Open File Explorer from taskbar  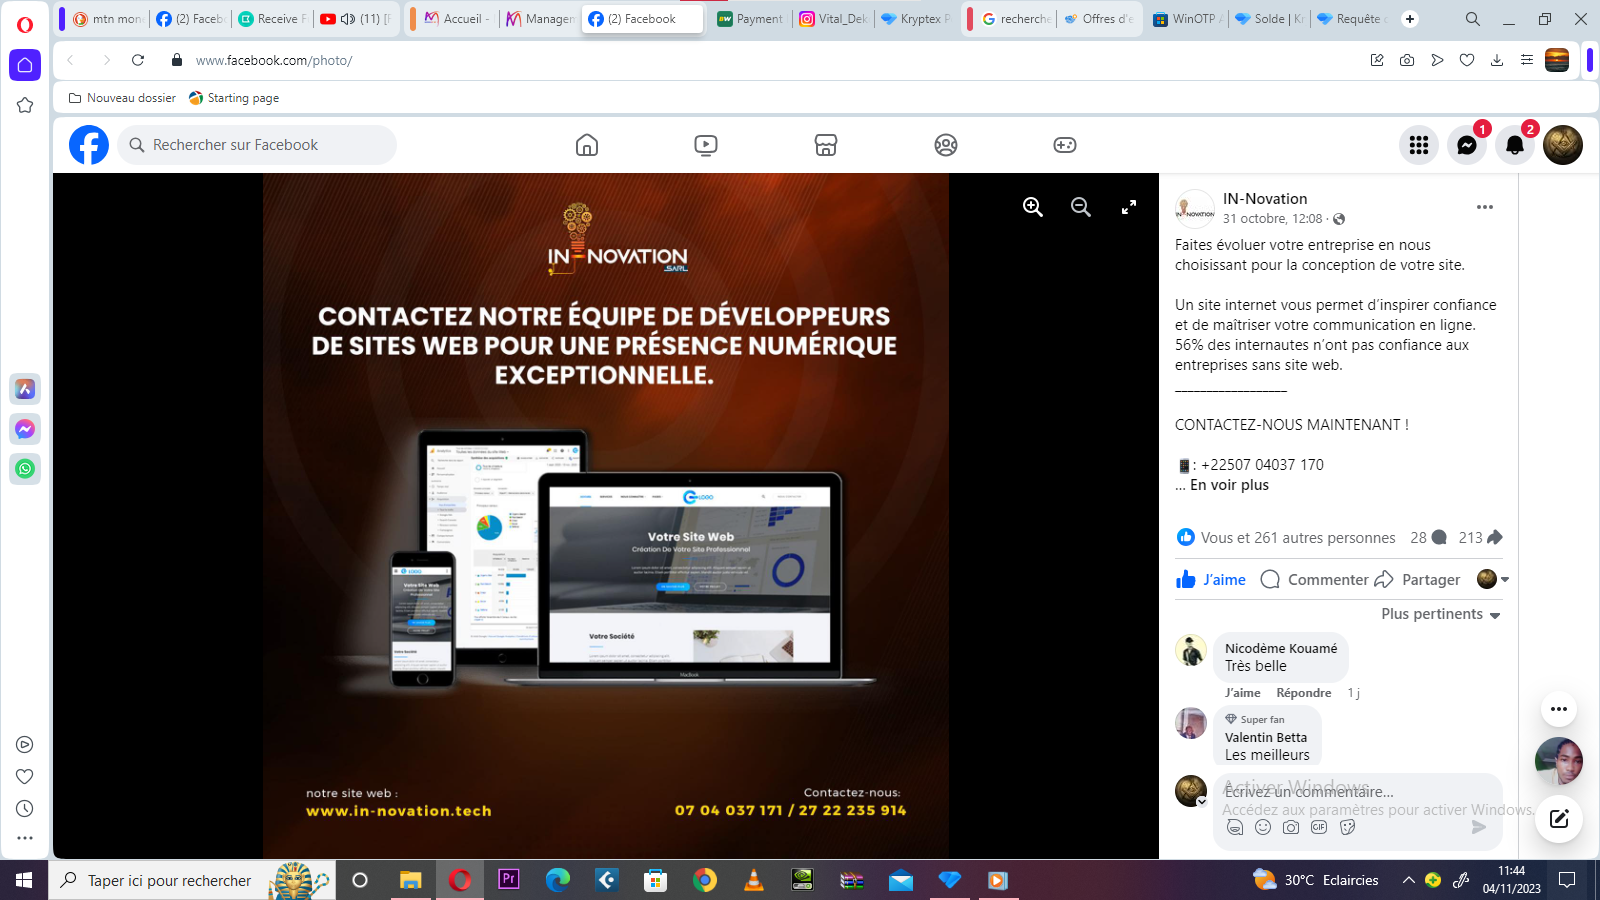pyautogui.click(x=410, y=880)
